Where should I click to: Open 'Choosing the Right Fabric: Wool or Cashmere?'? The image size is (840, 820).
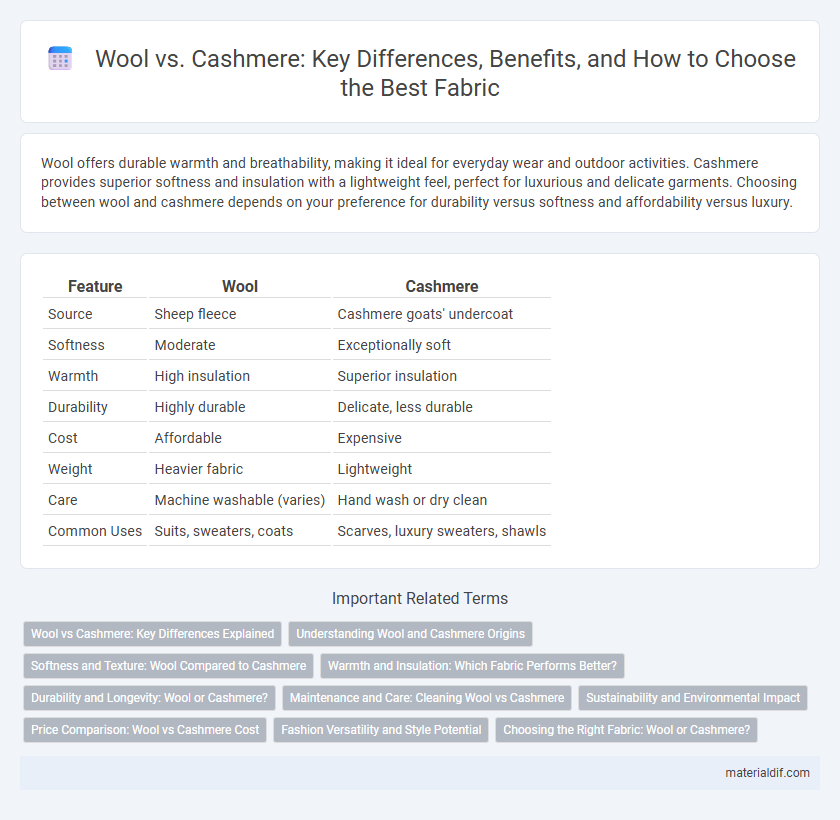pos(626,730)
